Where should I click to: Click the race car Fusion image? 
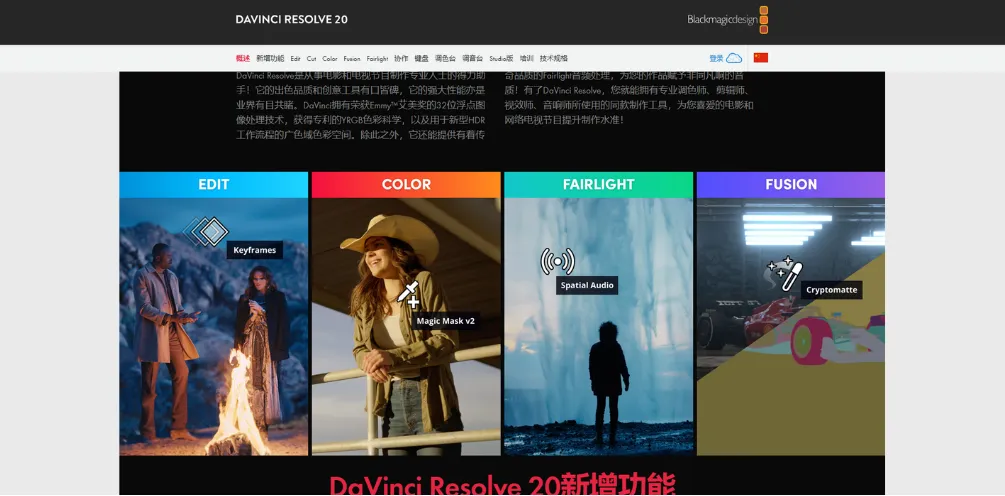tap(791, 327)
